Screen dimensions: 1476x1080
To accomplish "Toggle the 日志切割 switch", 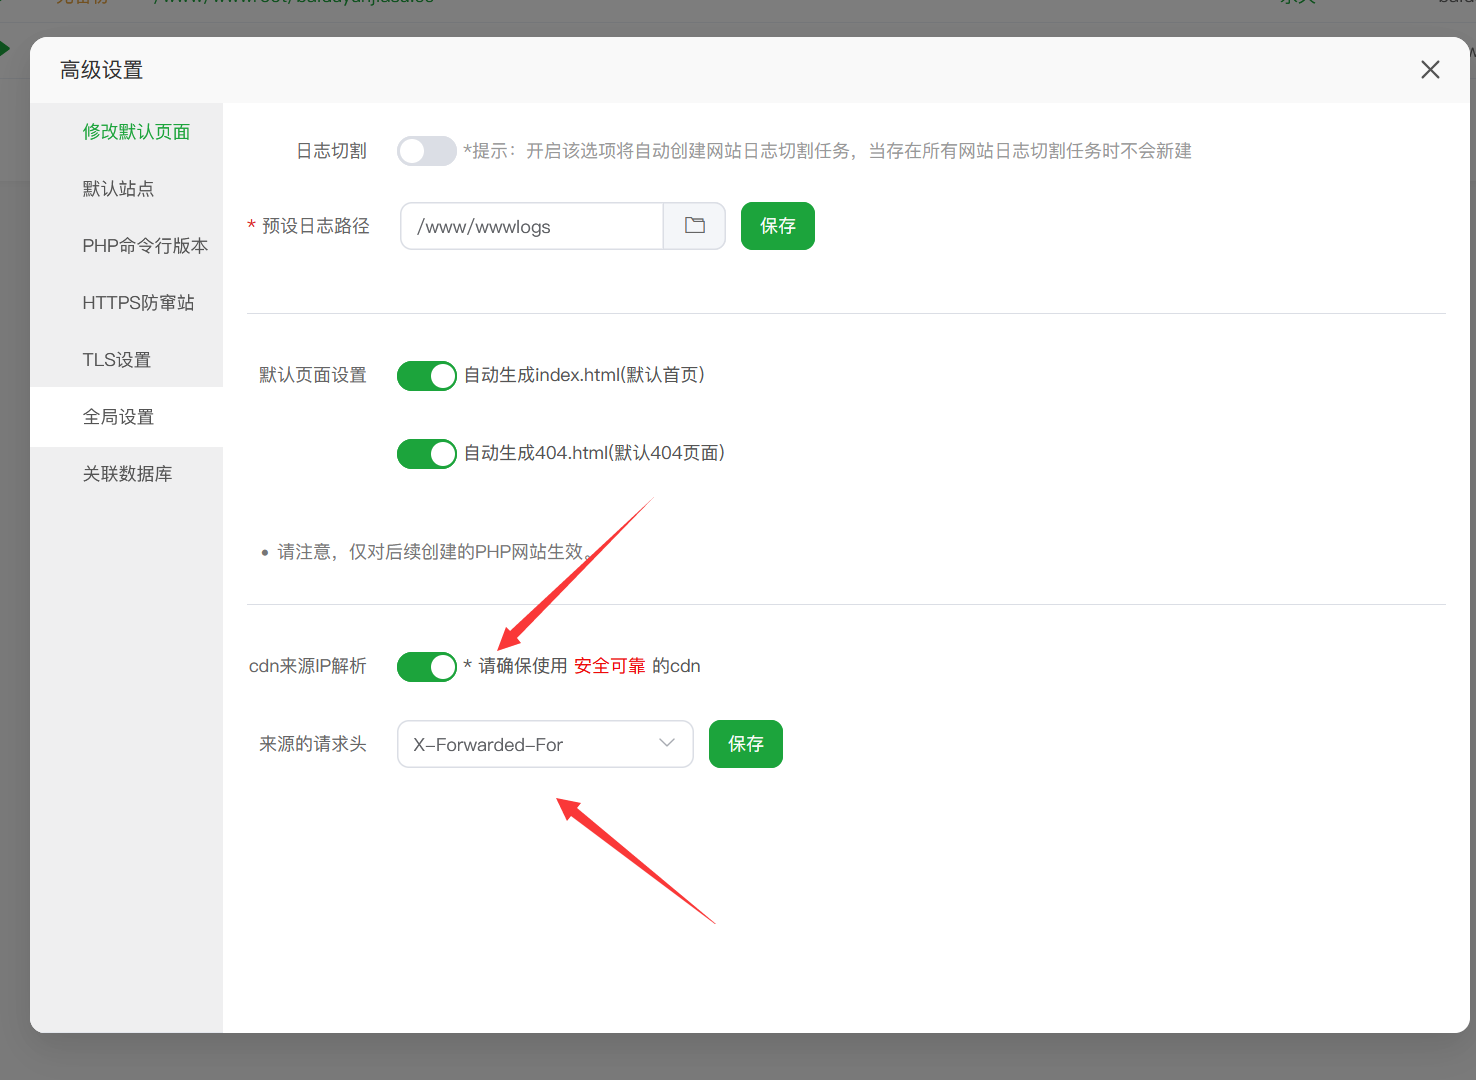I will click(x=427, y=151).
